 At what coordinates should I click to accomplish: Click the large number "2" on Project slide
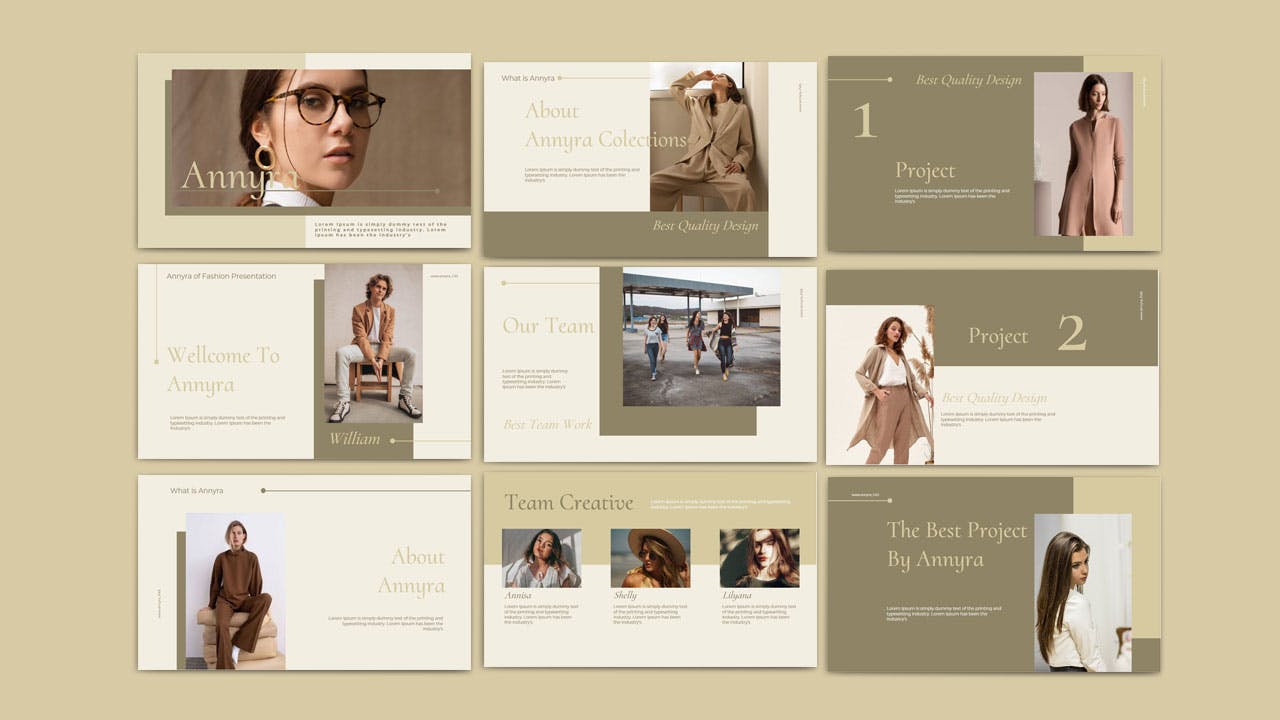[x=1071, y=333]
